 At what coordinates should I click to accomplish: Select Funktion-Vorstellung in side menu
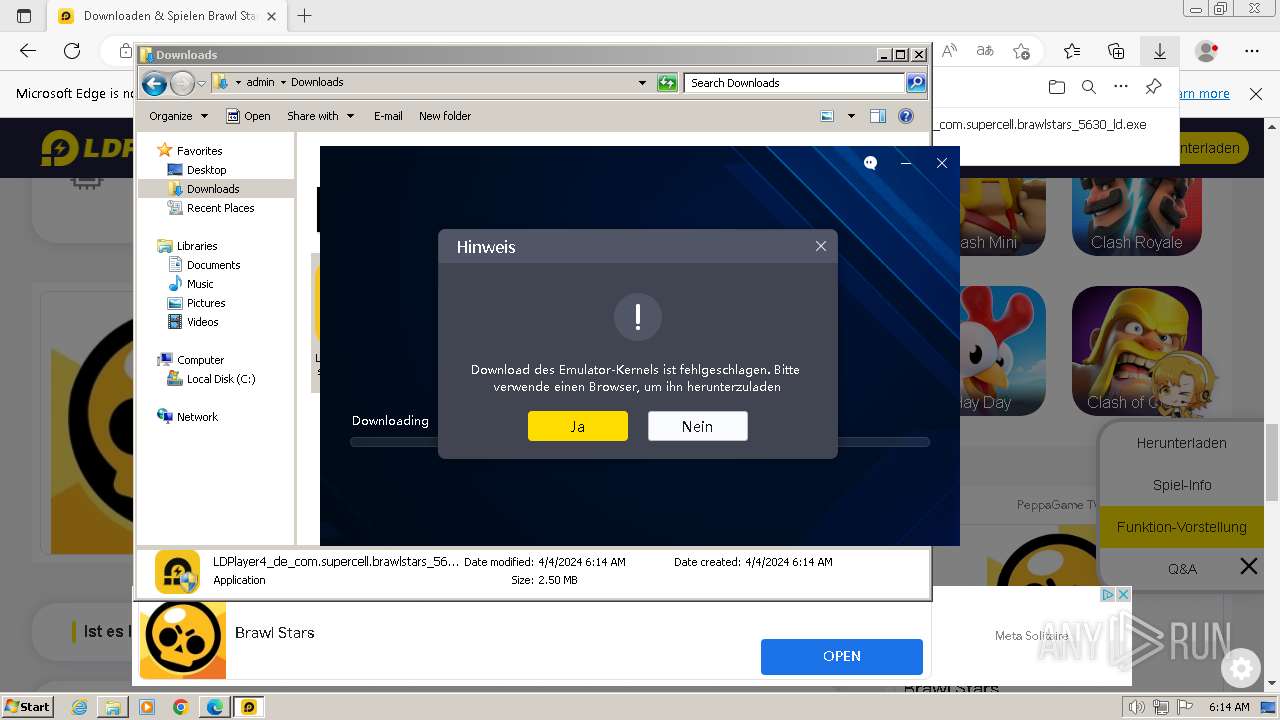coord(1181,527)
